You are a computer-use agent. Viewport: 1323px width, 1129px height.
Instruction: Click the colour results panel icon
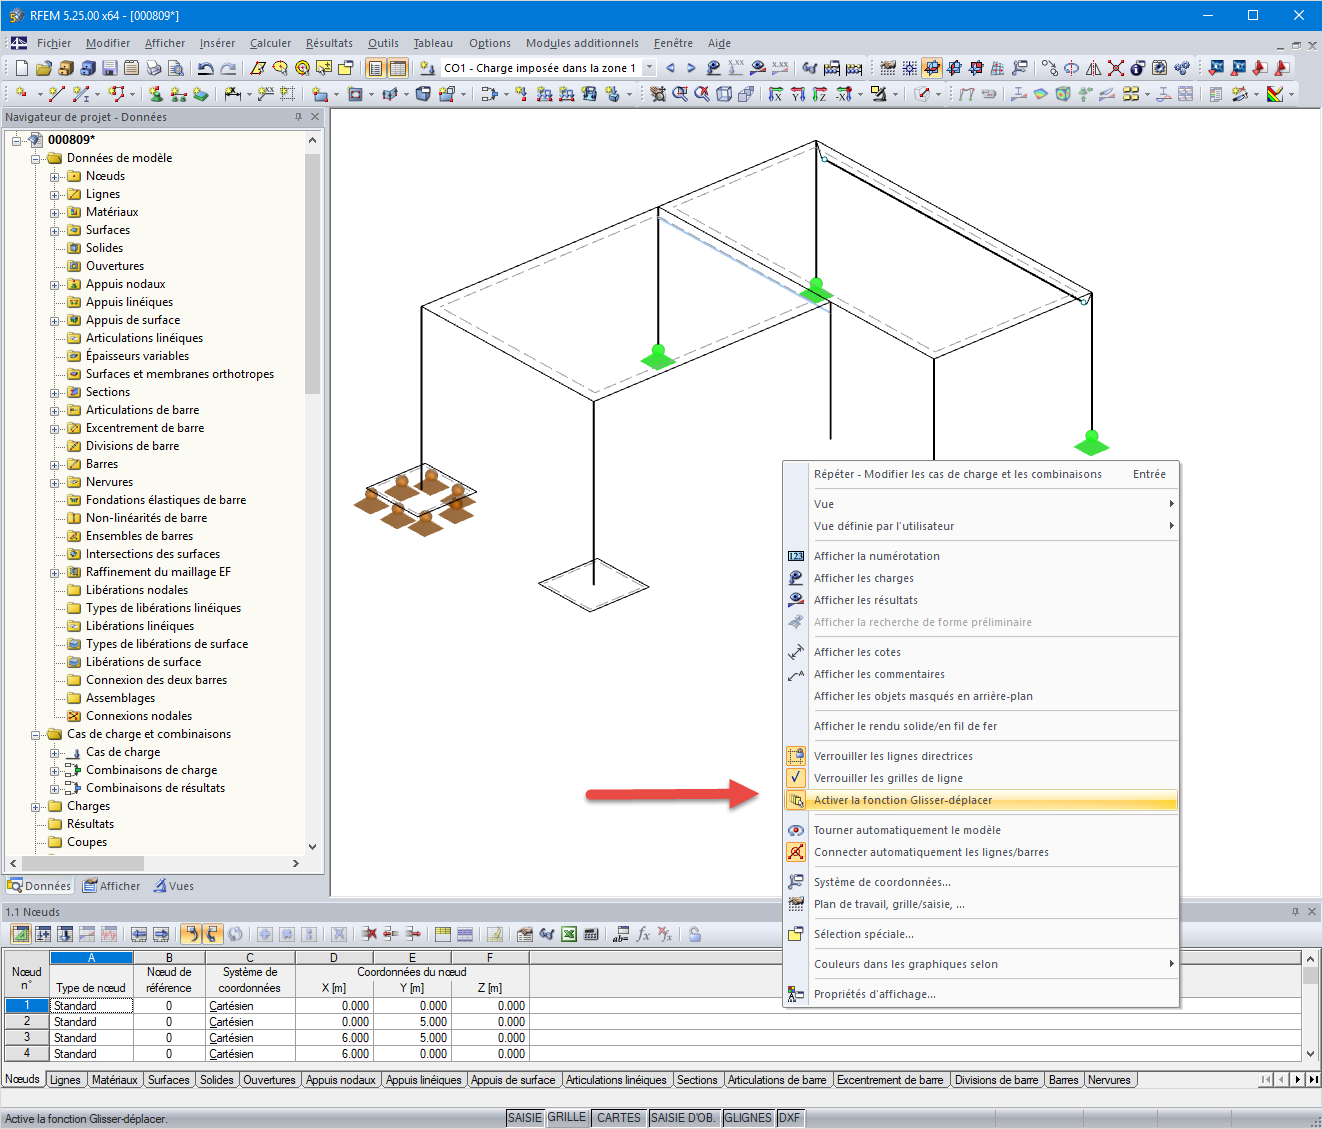[x=1275, y=94]
